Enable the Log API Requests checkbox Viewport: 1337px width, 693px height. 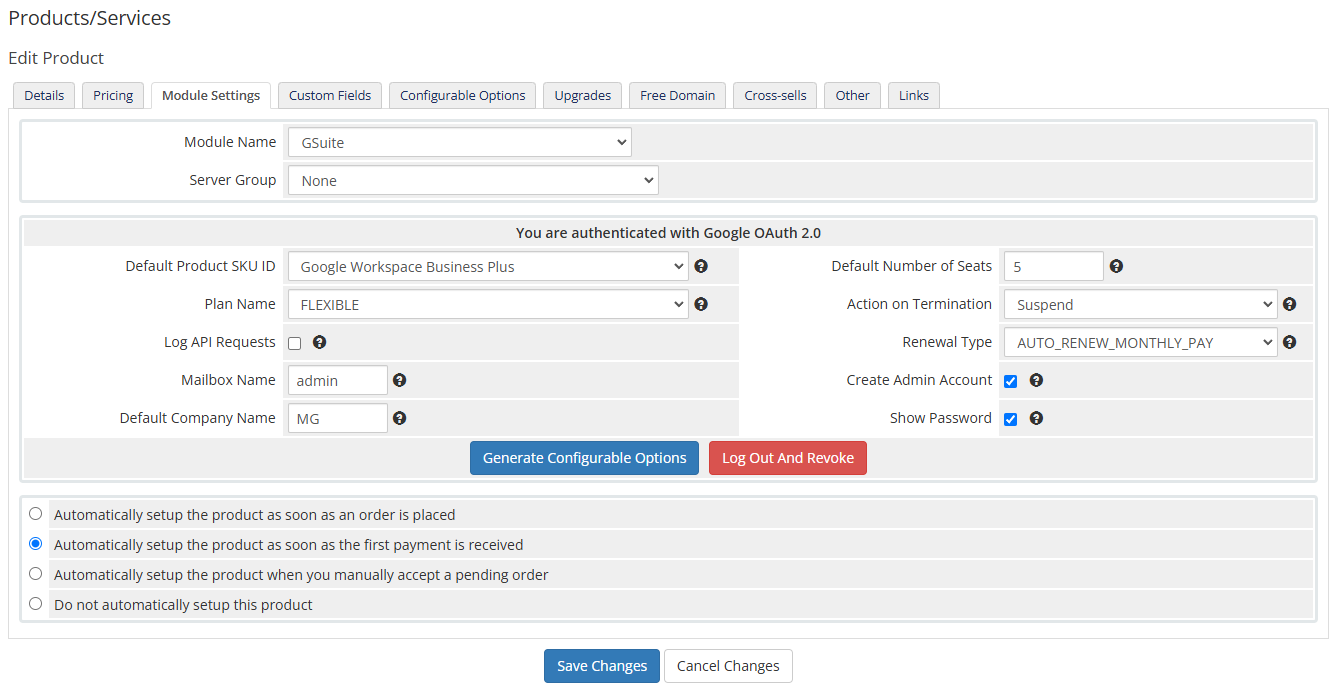[x=294, y=342]
